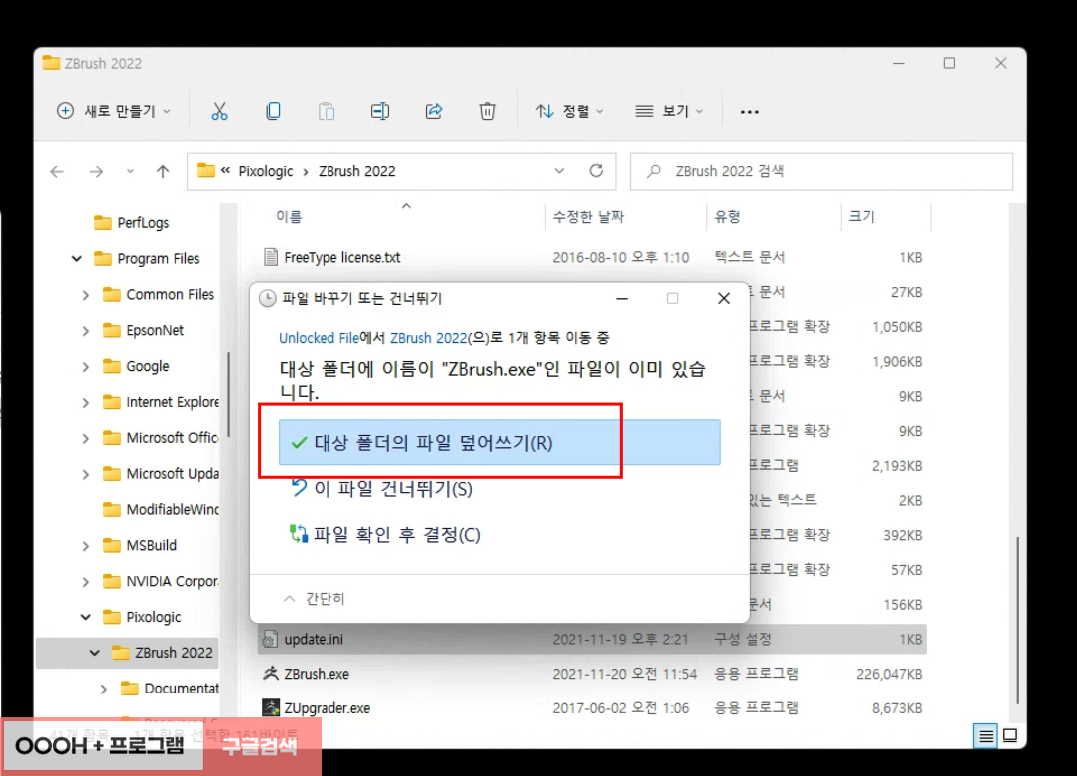
Task: Click Pixologic in the breadcrumb path
Action: pyautogui.click(x=266, y=171)
